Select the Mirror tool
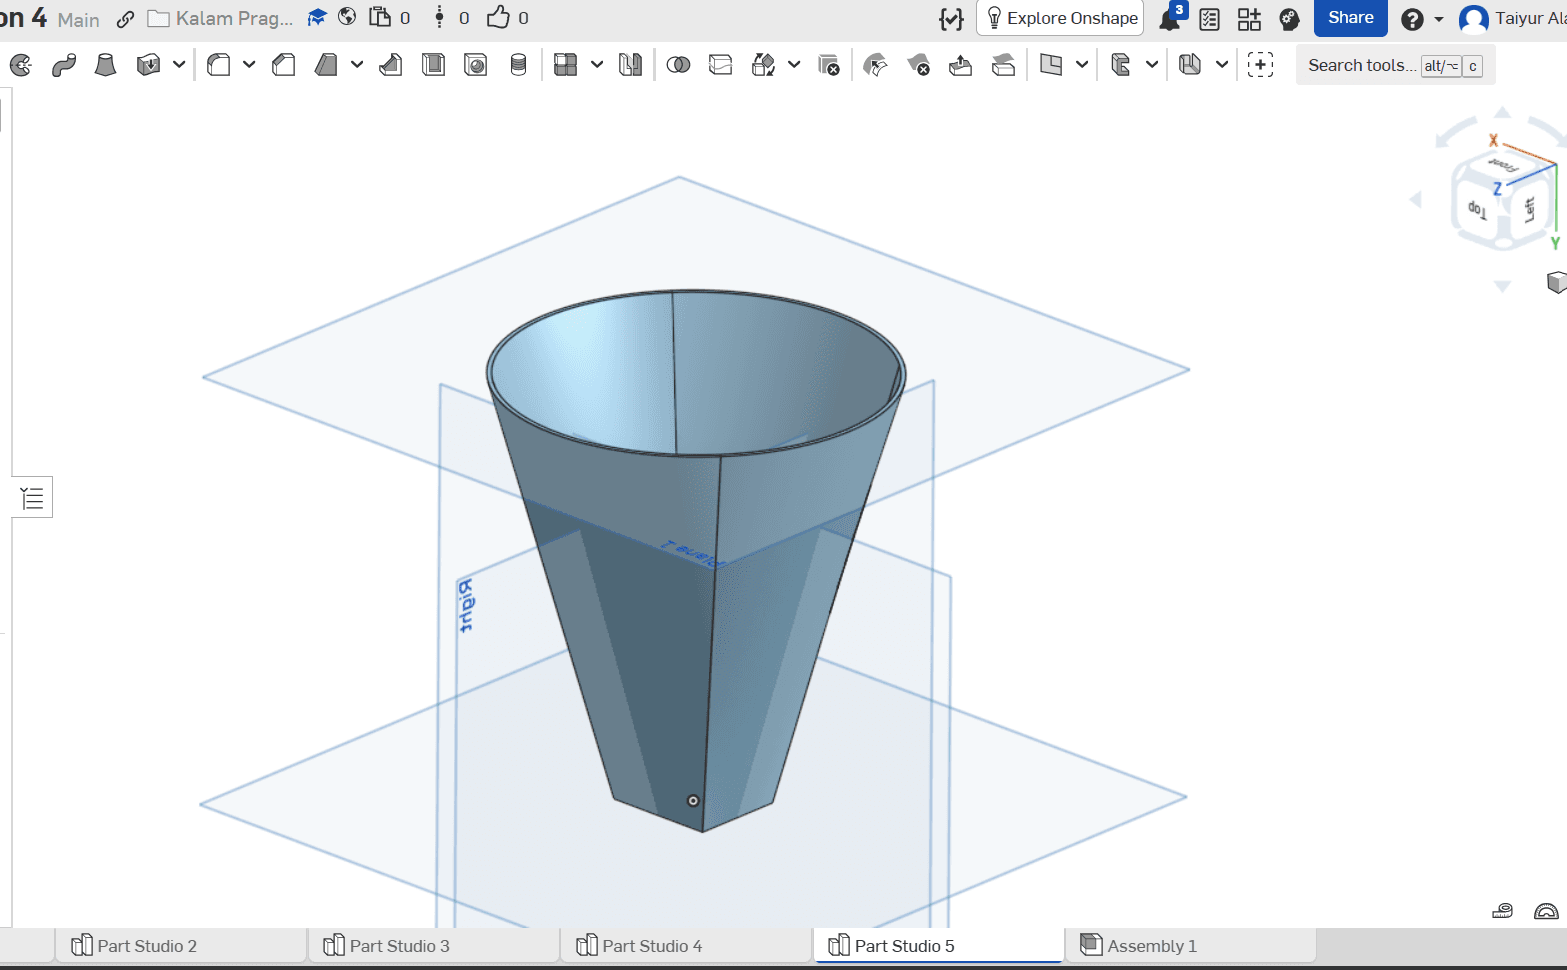 click(x=630, y=65)
